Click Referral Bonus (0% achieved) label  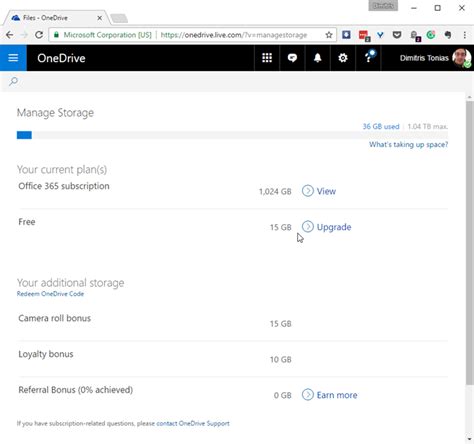[76, 390]
